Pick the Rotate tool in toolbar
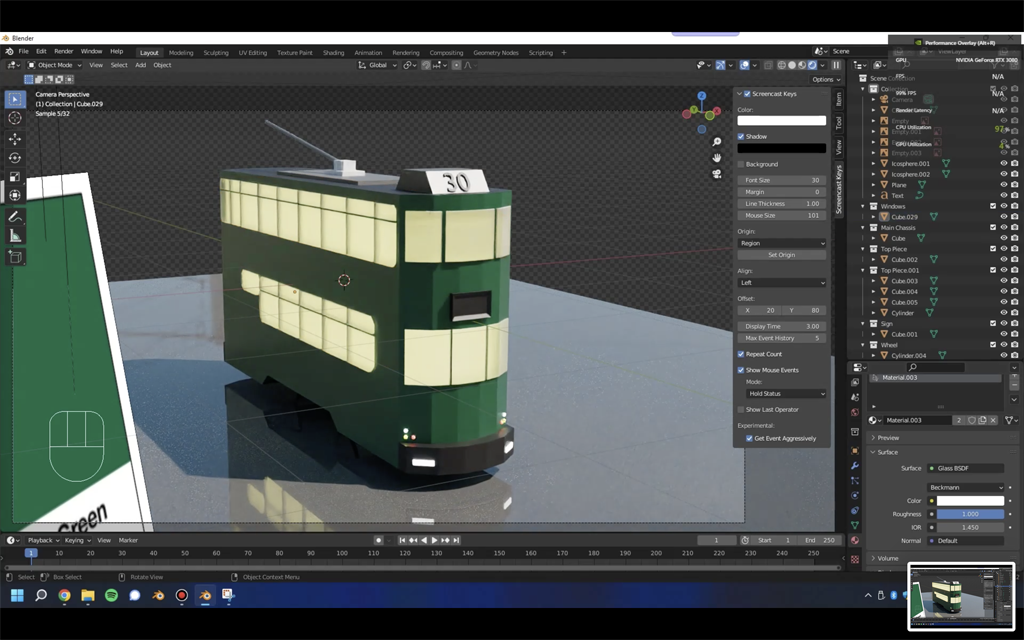 coord(15,158)
